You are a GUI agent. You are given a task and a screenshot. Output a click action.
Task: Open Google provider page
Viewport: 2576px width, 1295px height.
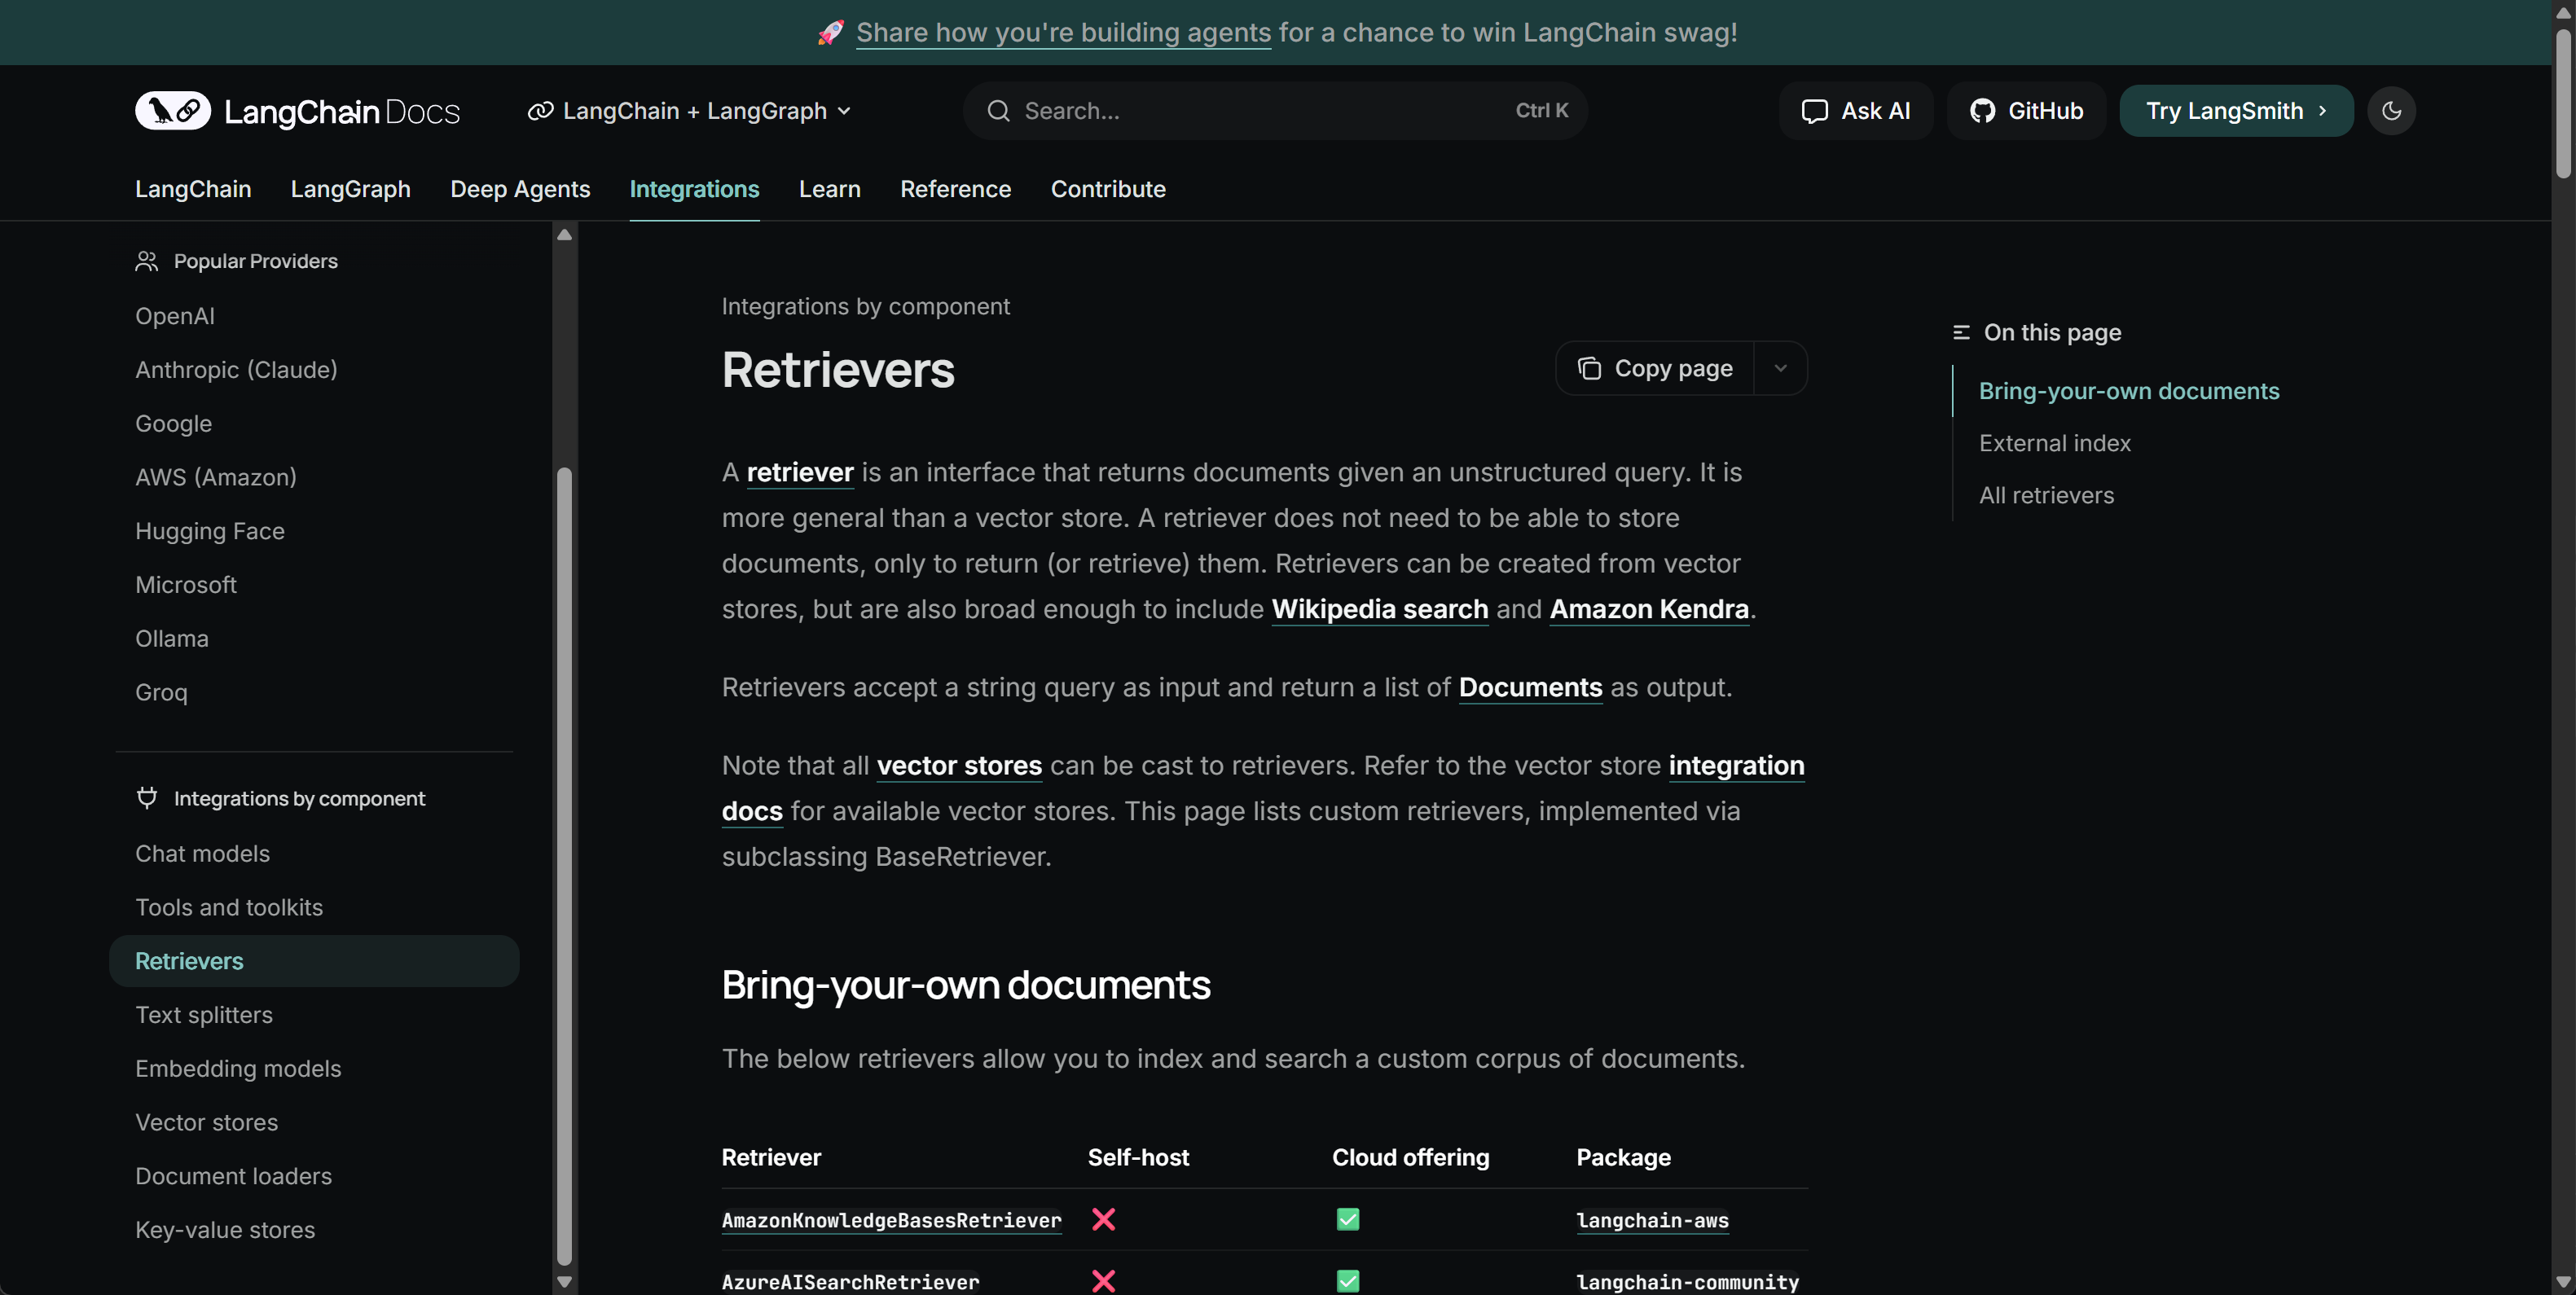coord(173,424)
